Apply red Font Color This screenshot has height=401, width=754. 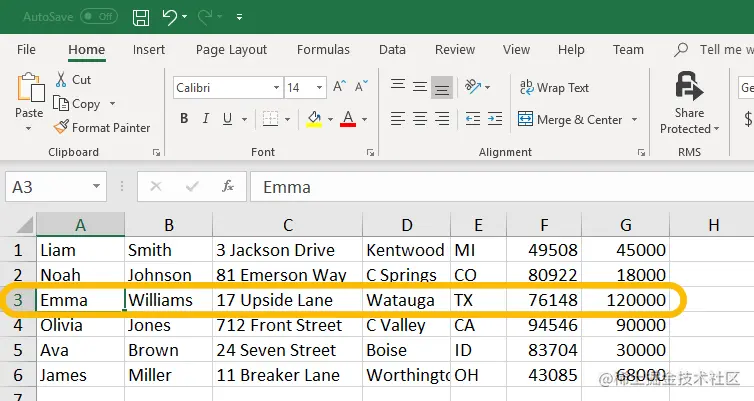(x=348, y=118)
